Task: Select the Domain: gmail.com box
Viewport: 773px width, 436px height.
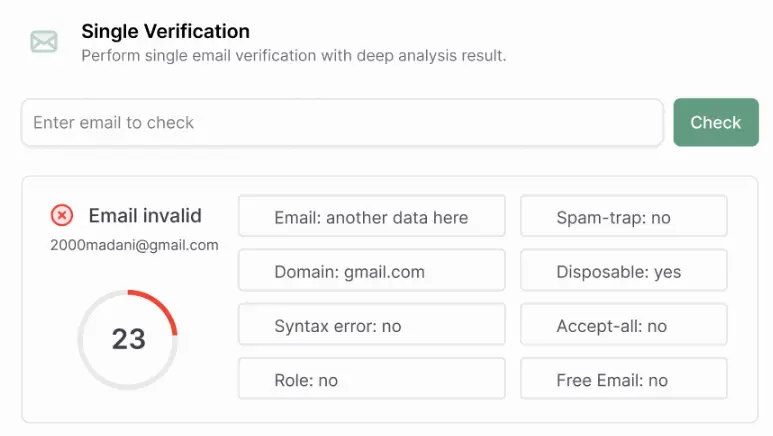Action: pyautogui.click(x=372, y=270)
